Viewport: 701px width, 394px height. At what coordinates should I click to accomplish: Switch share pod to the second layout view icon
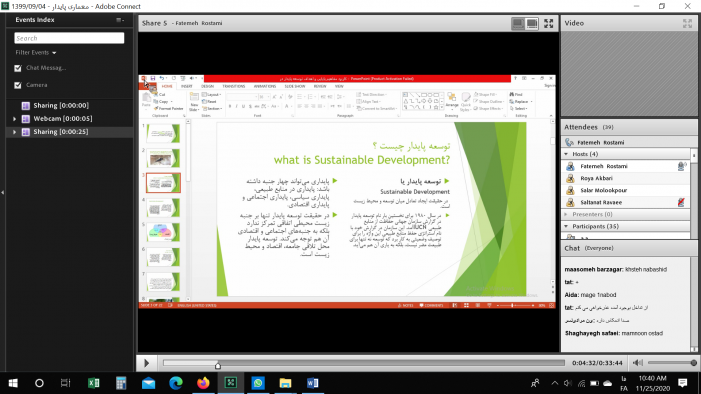click(x=532, y=23)
